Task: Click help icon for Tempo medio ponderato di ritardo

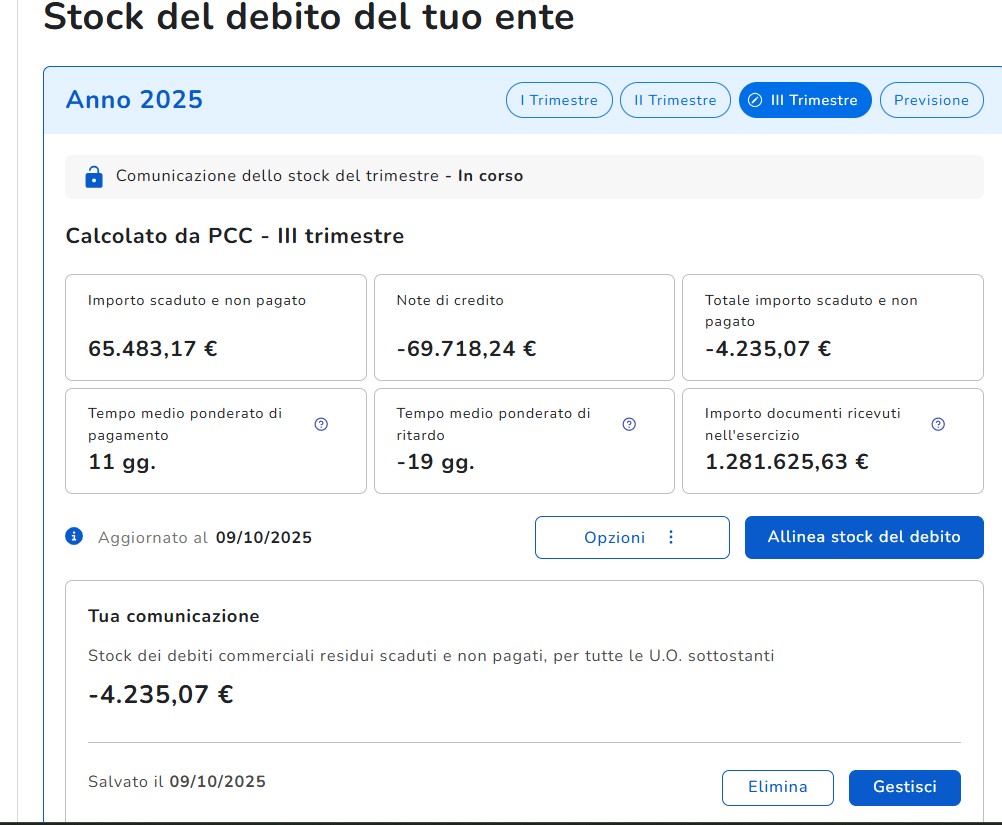Action: point(629,424)
